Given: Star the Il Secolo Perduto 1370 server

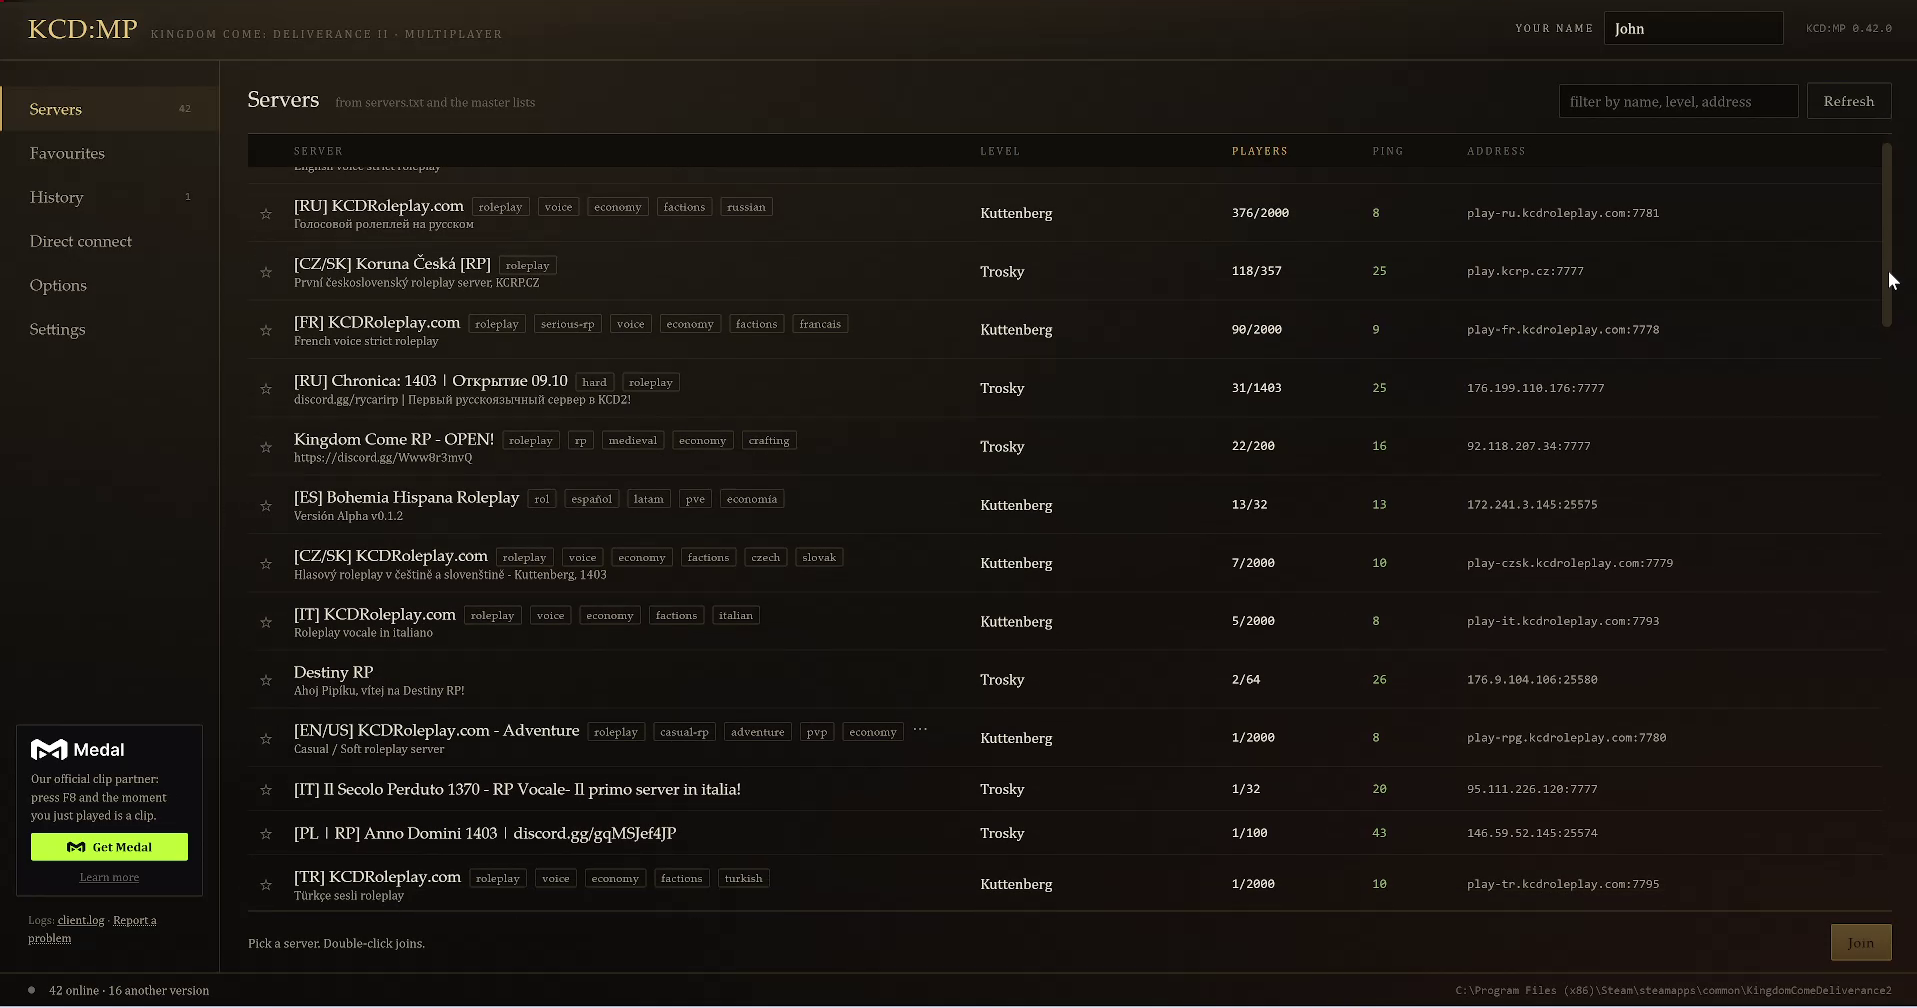Looking at the screenshot, I should (x=266, y=790).
